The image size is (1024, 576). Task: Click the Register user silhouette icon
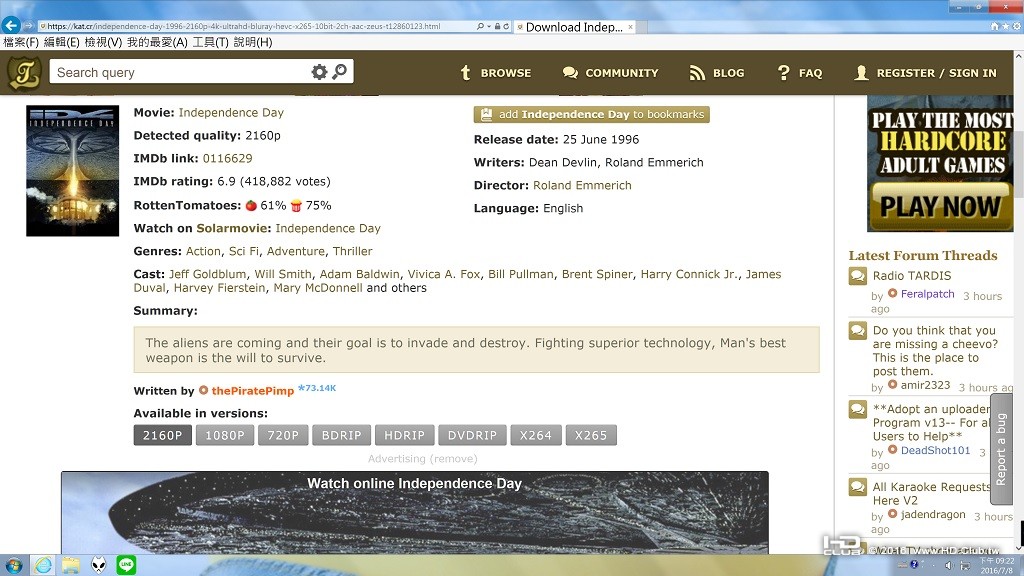(861, 72)
